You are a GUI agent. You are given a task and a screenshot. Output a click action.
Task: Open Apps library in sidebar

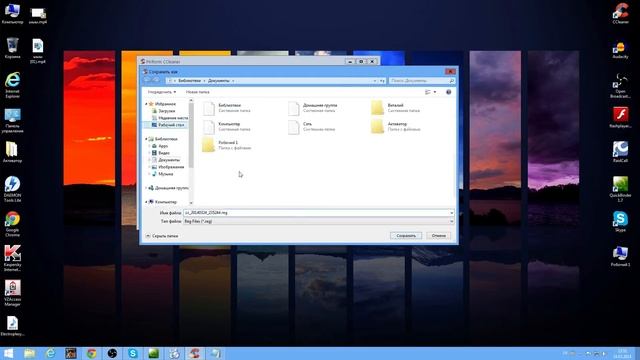pyautogui.click(x=160, y=146)
